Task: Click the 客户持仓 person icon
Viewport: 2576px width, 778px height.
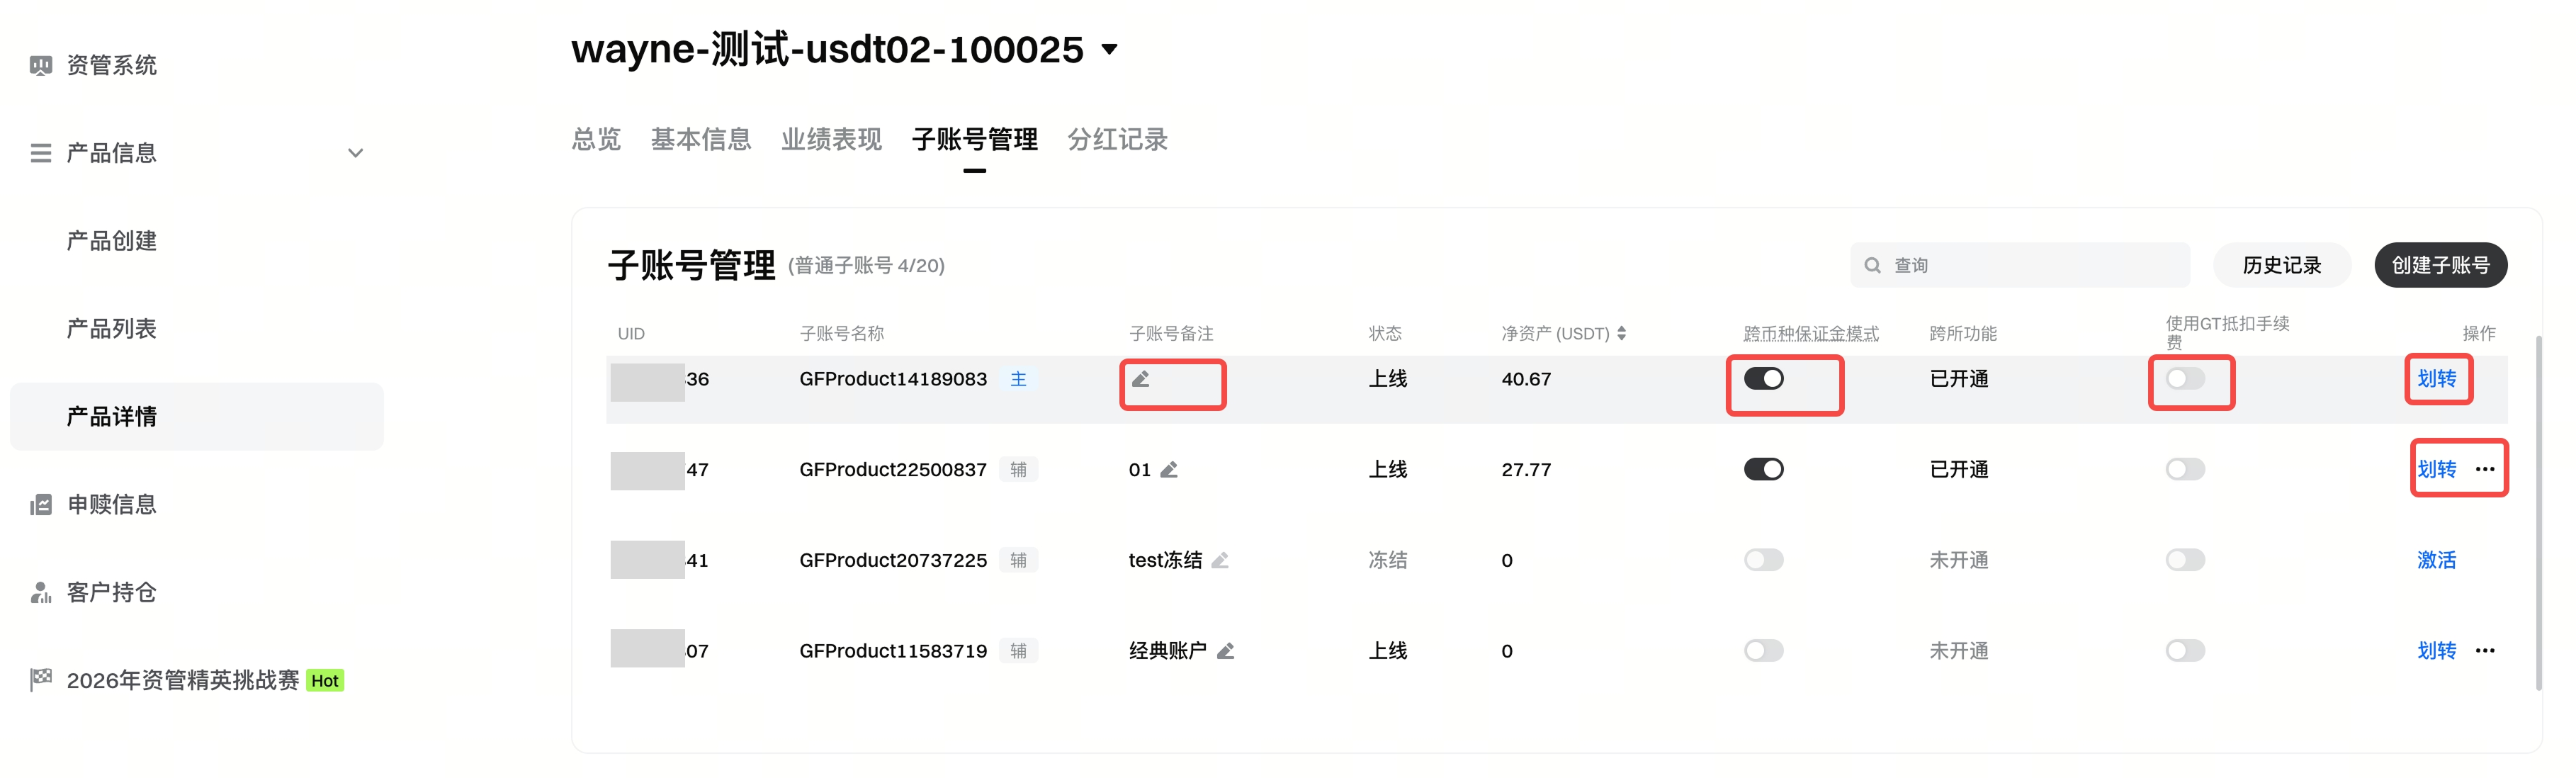Action: (40, 592)
